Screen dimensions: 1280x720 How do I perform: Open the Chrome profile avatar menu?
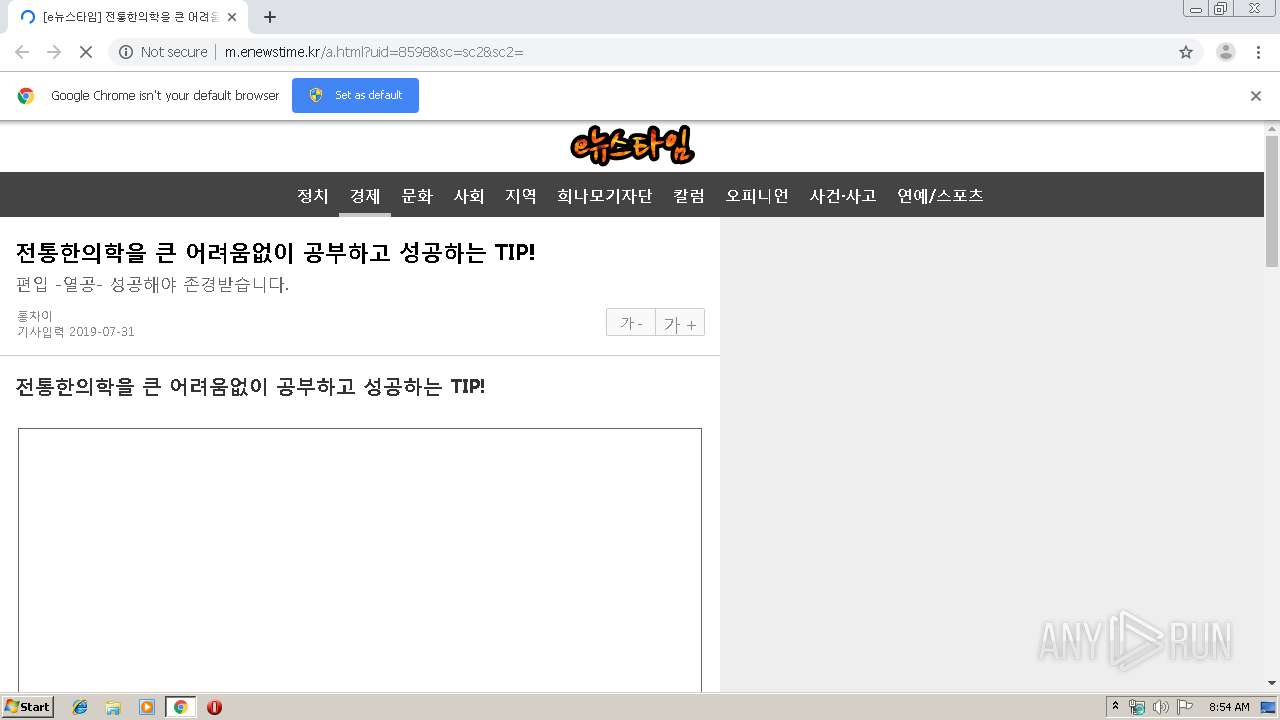[x=1226, y=52]
